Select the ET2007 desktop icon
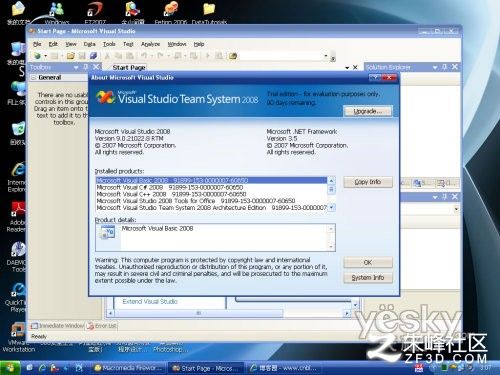 pos(95,13)
